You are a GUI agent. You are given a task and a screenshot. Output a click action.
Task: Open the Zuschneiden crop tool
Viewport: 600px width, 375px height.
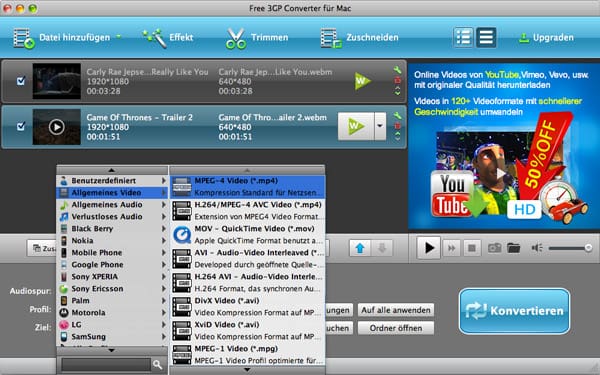pos(359,38)
